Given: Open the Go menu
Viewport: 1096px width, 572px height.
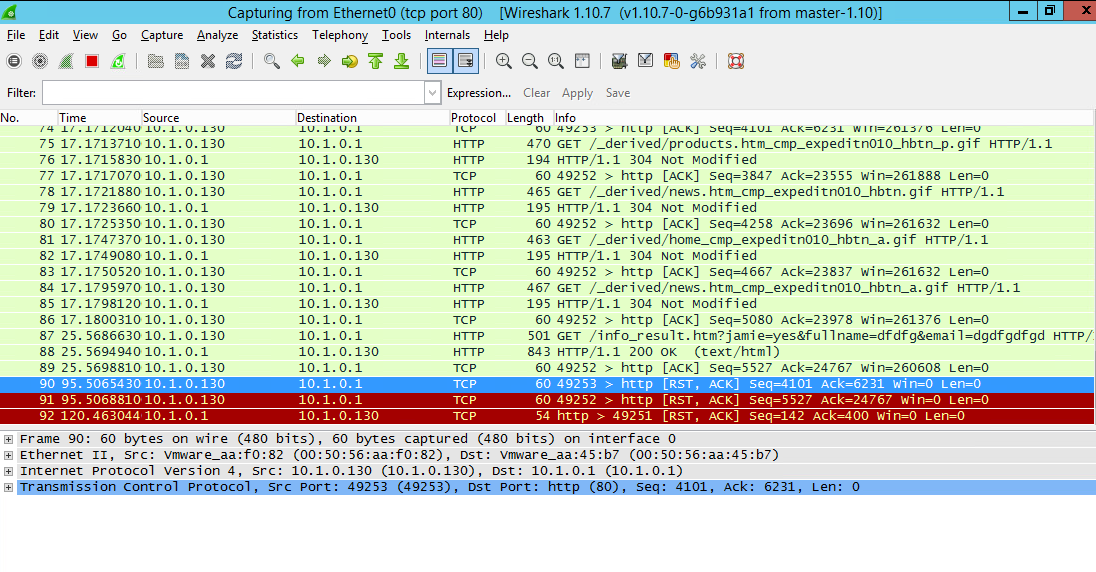Looking at the screenshot, I should tap(120, 35).
